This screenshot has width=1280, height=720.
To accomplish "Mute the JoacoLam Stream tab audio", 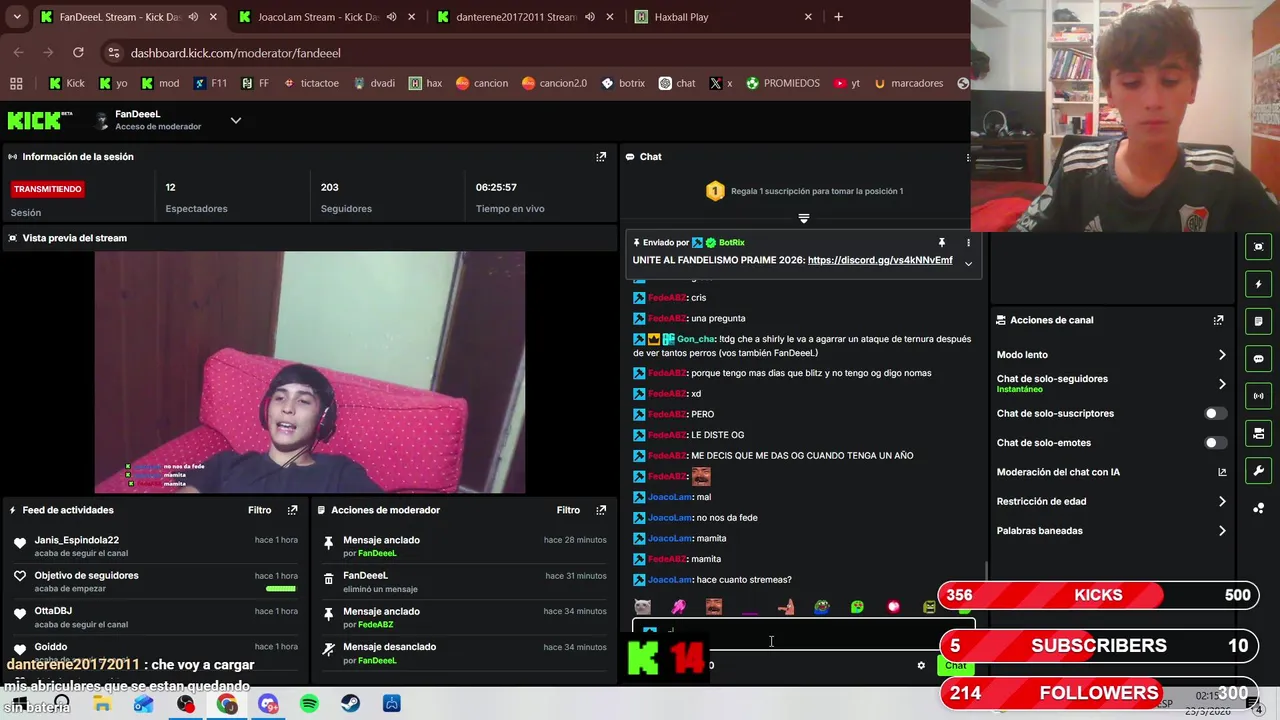I will click(391, 17).
